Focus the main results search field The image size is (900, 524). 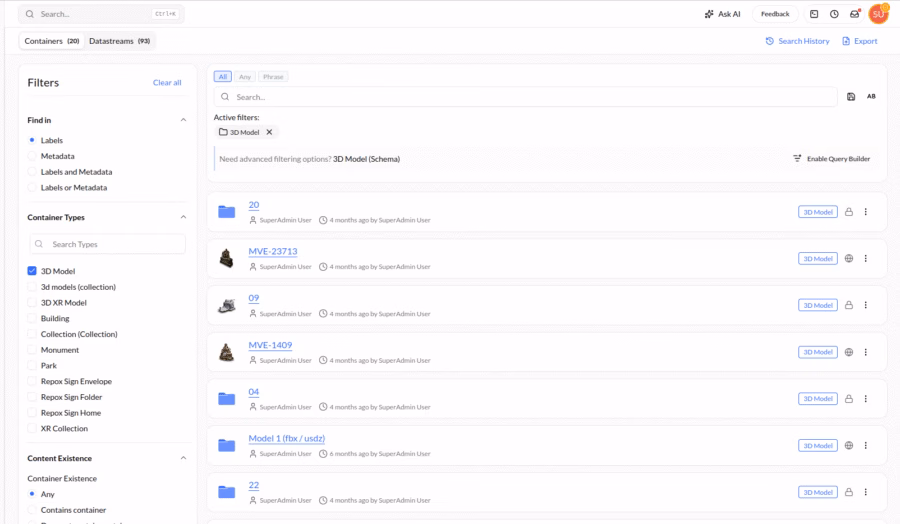click(x=525, y=97)
